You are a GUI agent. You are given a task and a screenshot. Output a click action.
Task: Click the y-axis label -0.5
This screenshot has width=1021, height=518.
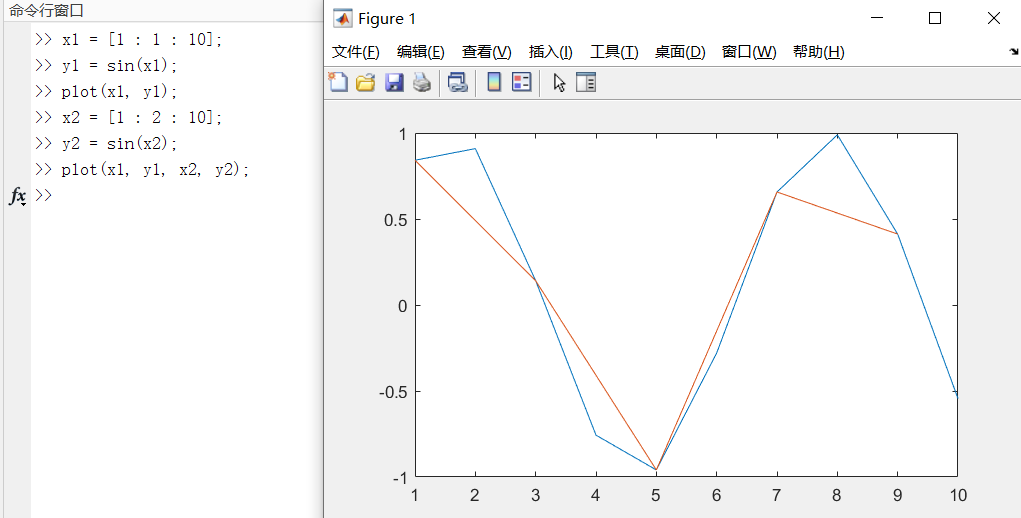(x=393, y=392)
